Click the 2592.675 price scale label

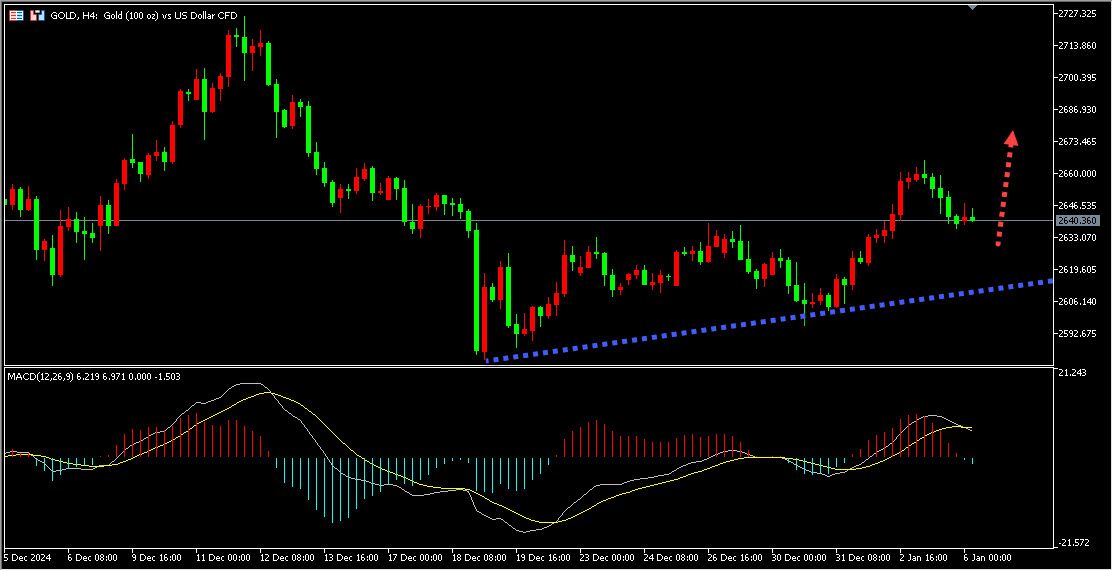[1081, 334]
